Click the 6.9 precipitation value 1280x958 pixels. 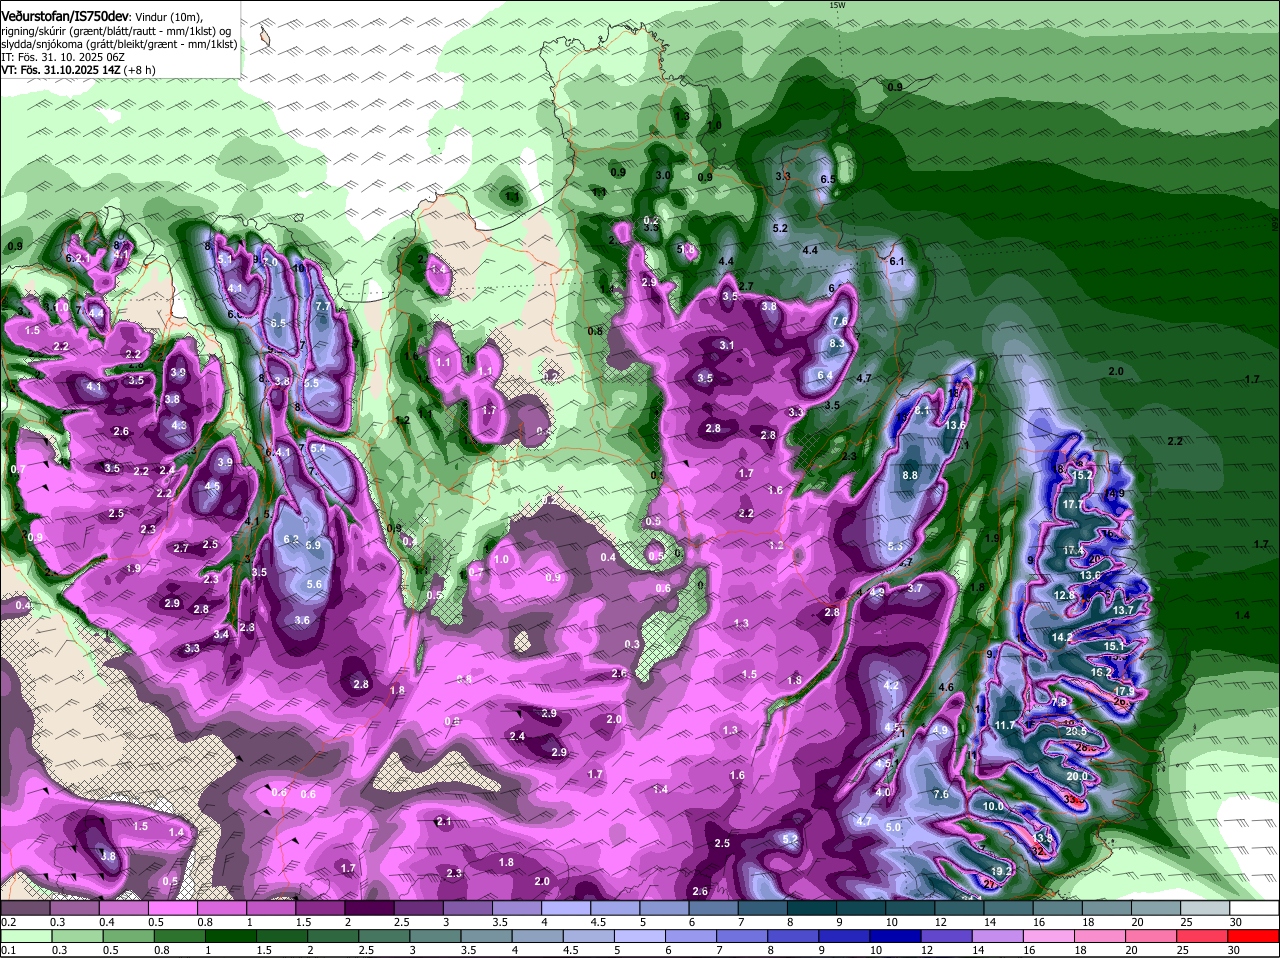[313, 546]
